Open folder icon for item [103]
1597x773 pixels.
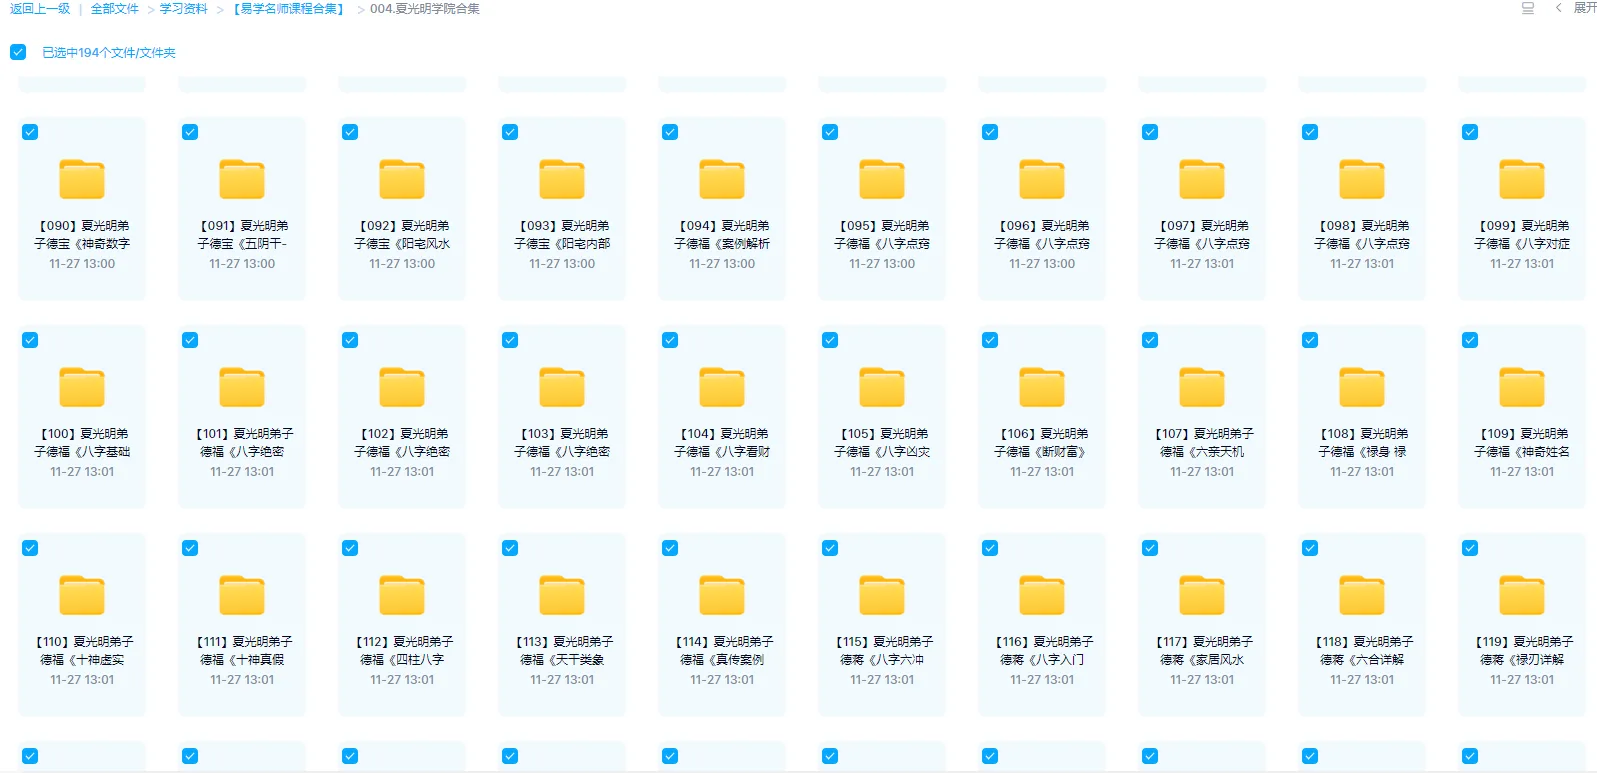[562, 388]
